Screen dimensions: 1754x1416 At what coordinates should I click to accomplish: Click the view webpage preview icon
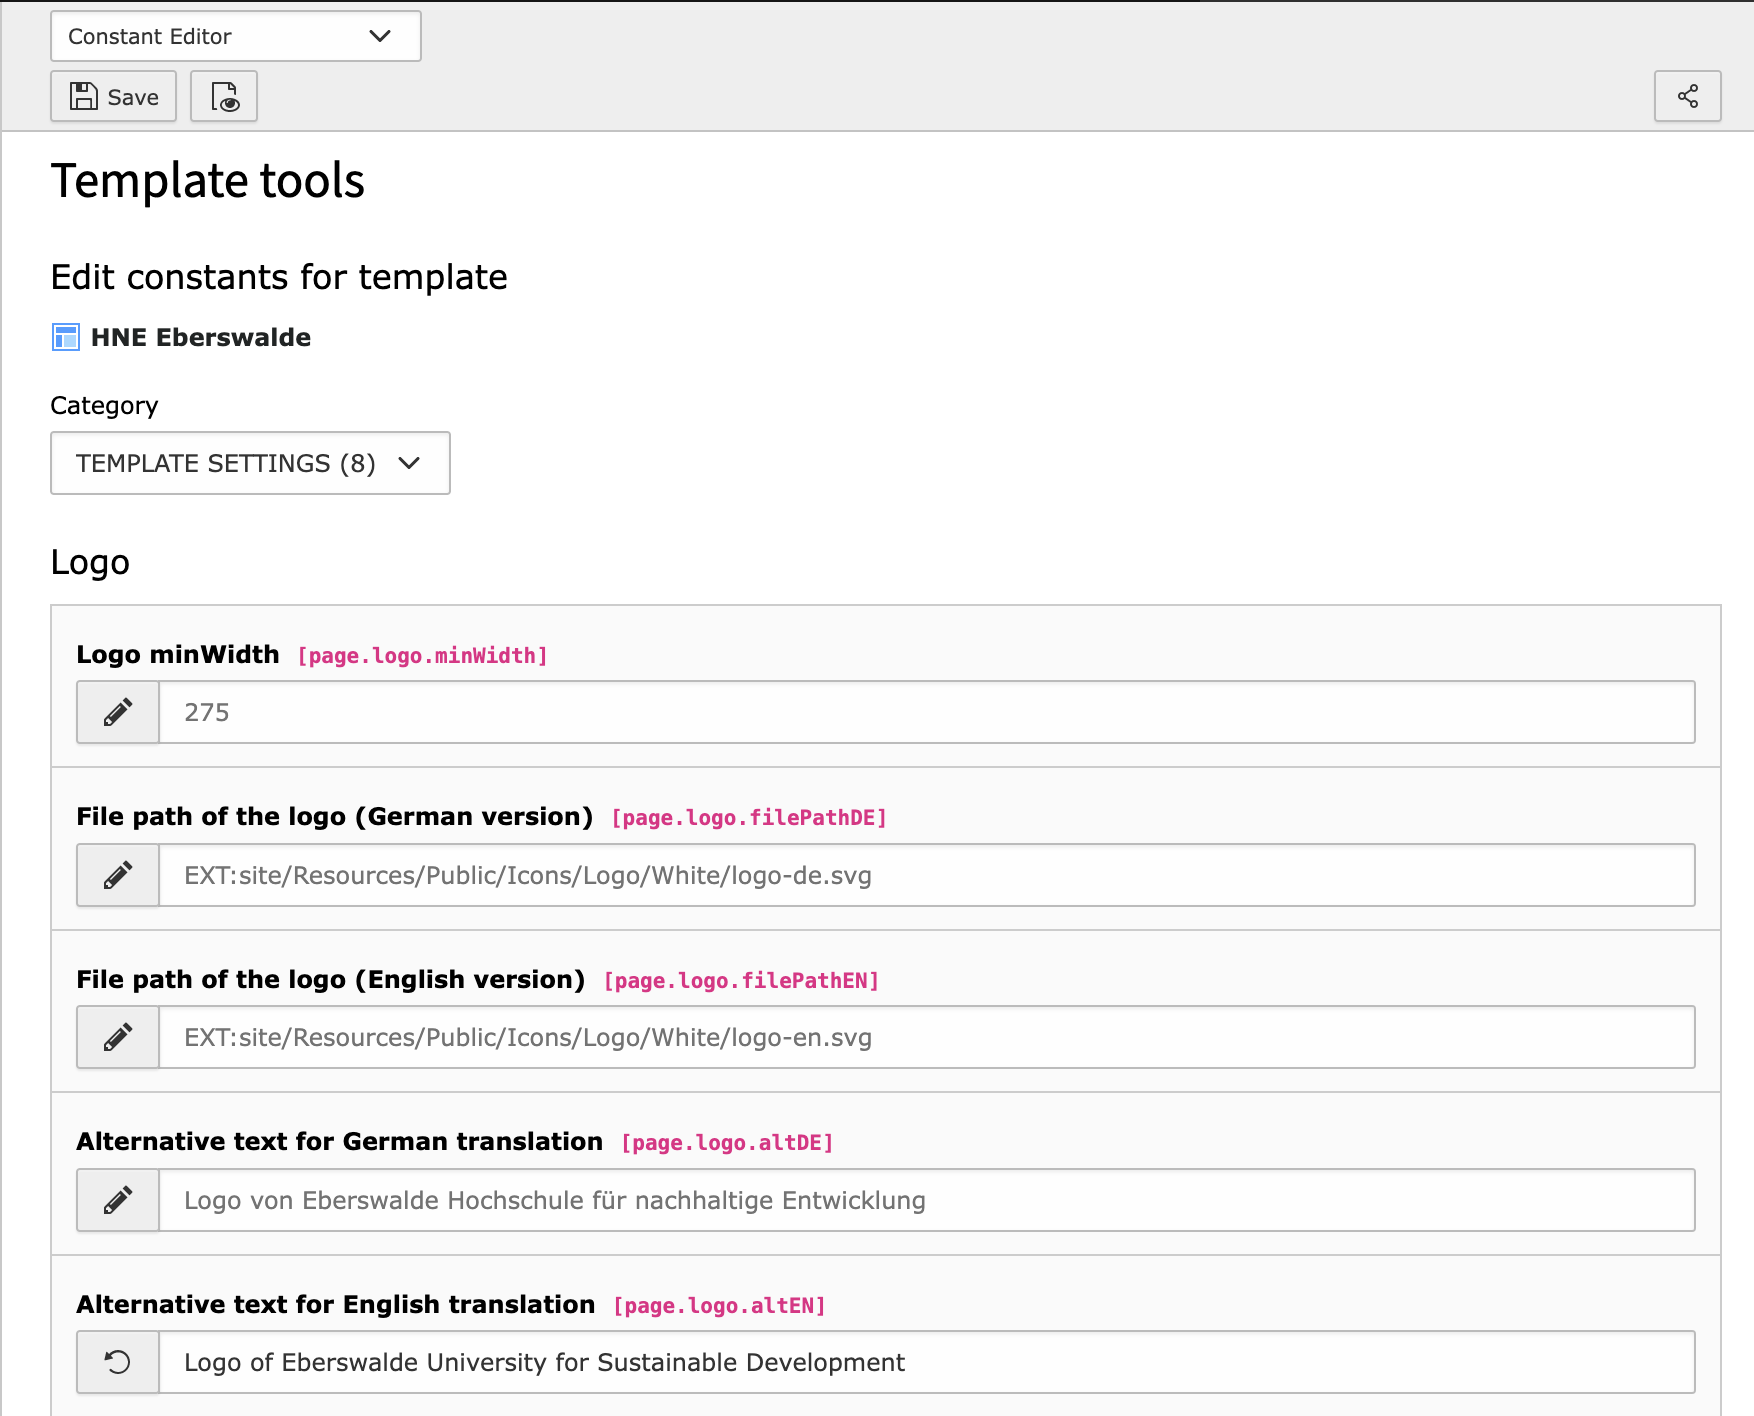[224, 97]
